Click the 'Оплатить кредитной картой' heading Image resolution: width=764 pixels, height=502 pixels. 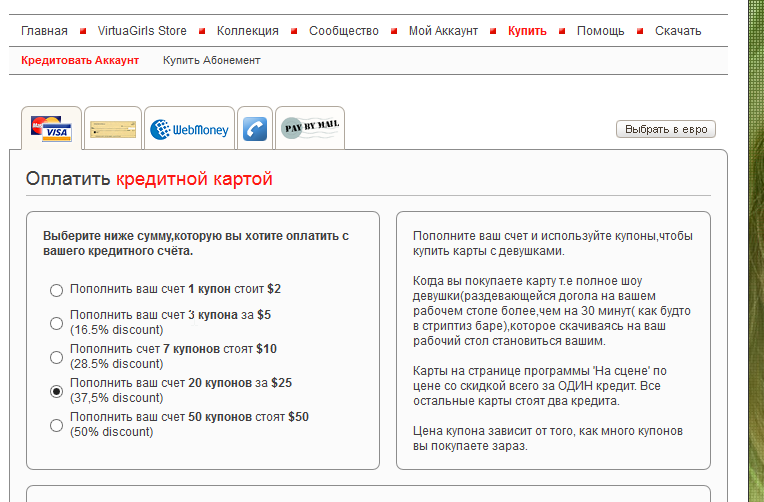pyautogui.click(x=149, y=179)
